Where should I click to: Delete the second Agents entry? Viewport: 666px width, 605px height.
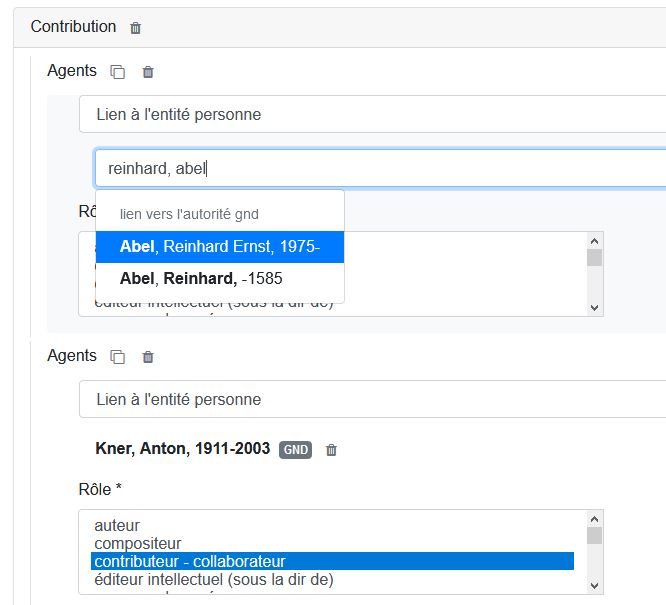(148, 357)
